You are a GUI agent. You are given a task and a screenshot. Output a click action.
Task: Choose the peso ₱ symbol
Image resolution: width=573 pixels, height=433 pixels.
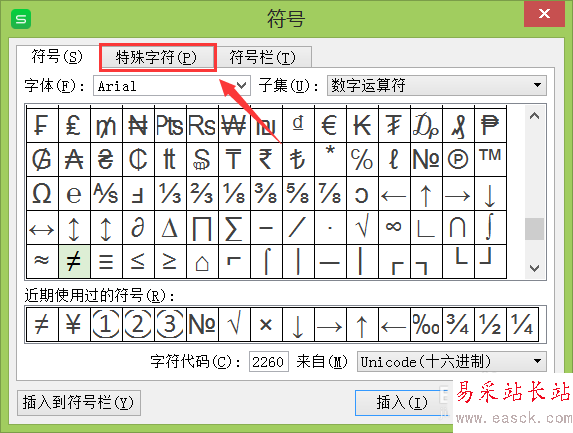point(490,125)
